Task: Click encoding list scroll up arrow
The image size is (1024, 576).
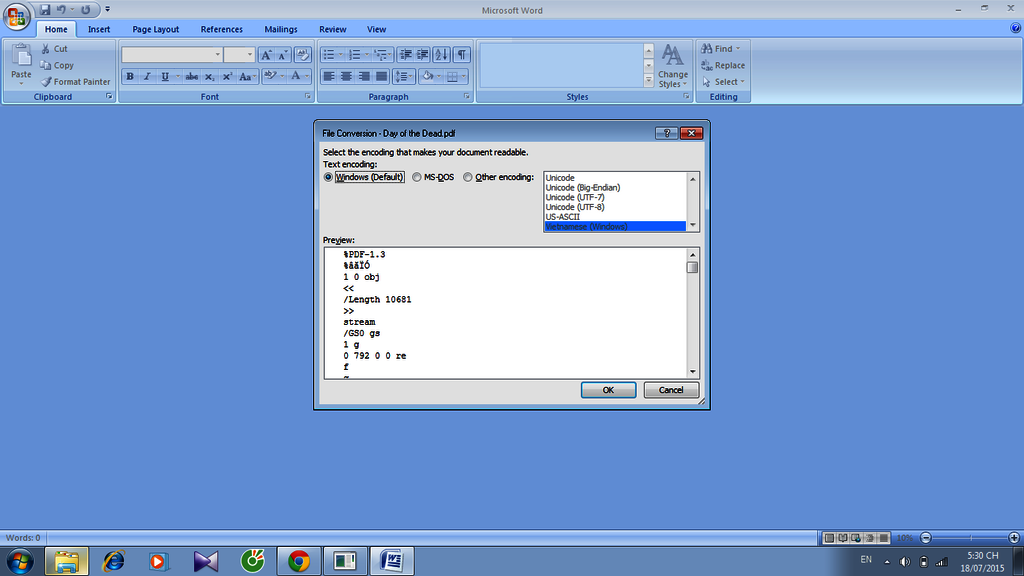Action: pos(692,178)
